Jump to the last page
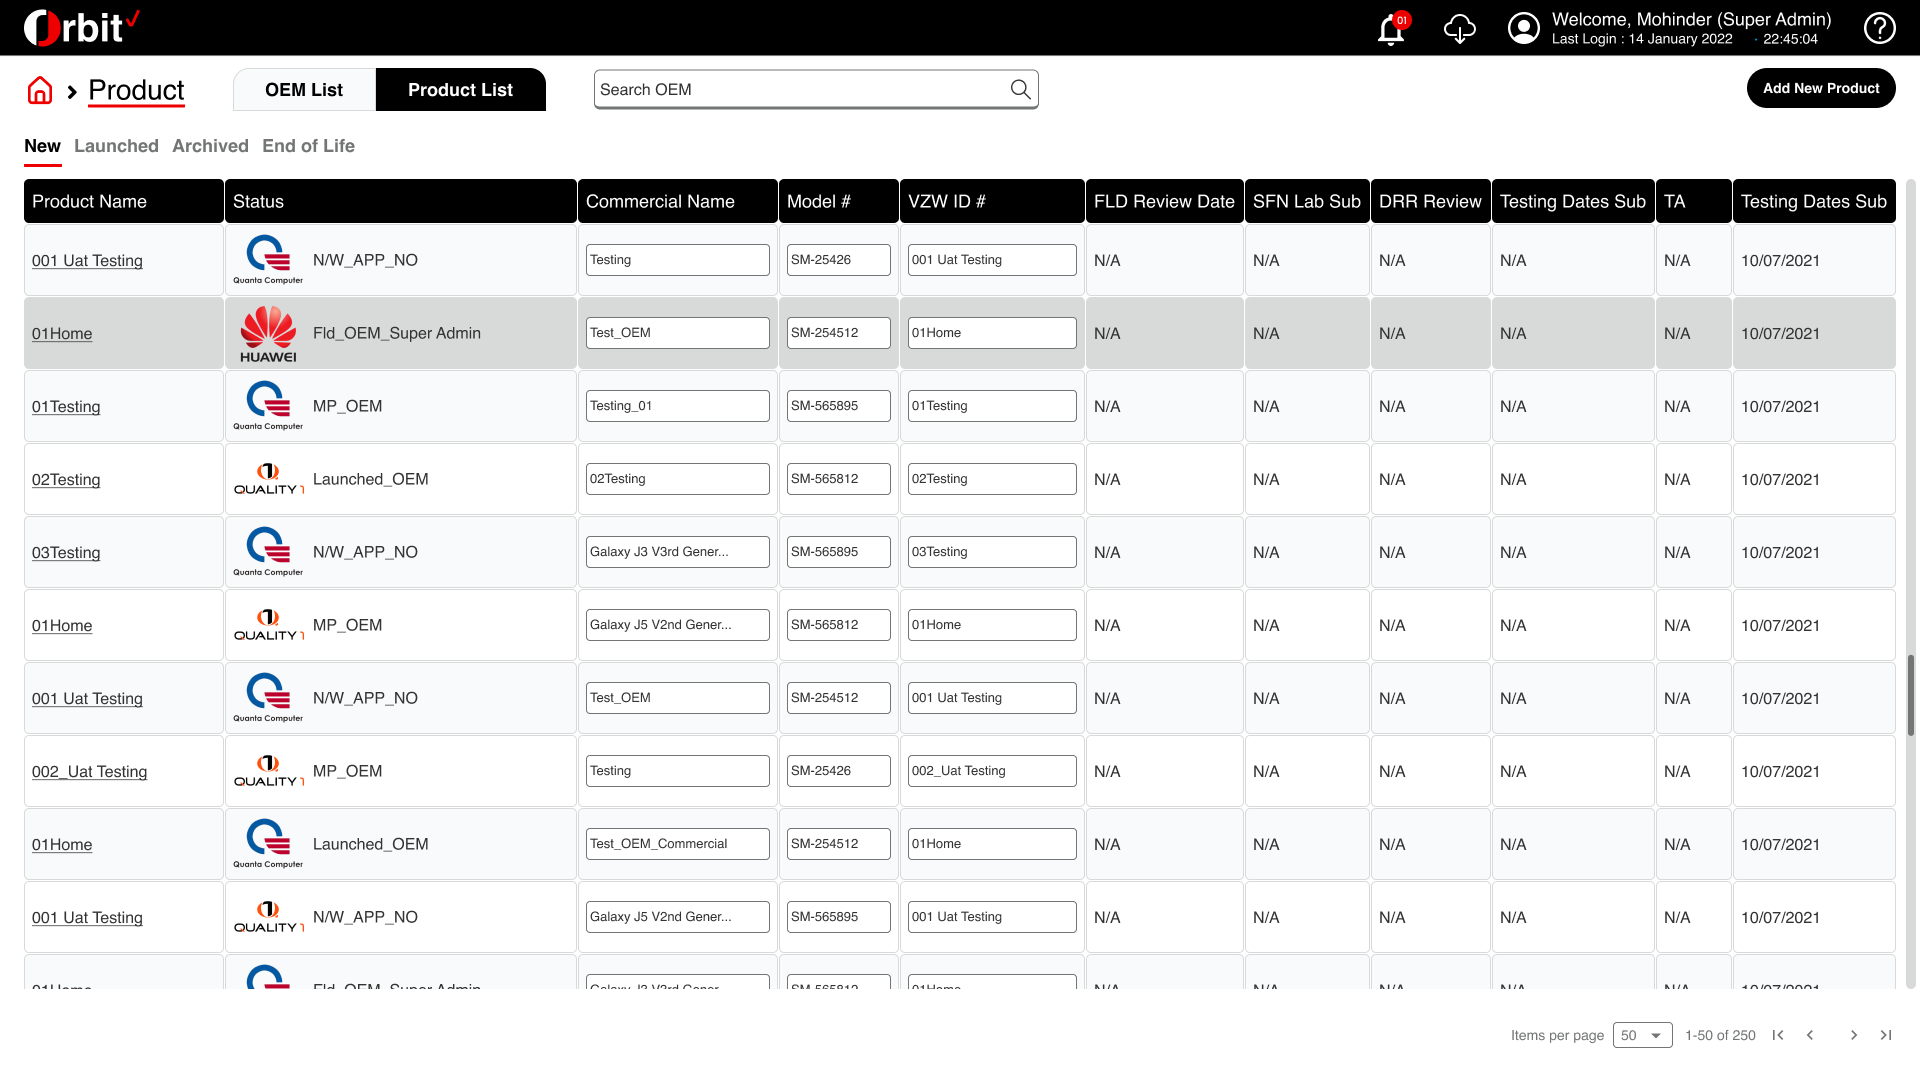 [x=1886, y=1035]
